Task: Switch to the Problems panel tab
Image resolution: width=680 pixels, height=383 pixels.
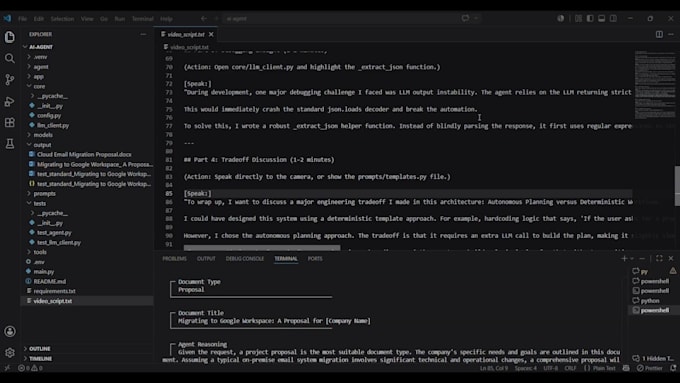Action: (x=174, y=259)
